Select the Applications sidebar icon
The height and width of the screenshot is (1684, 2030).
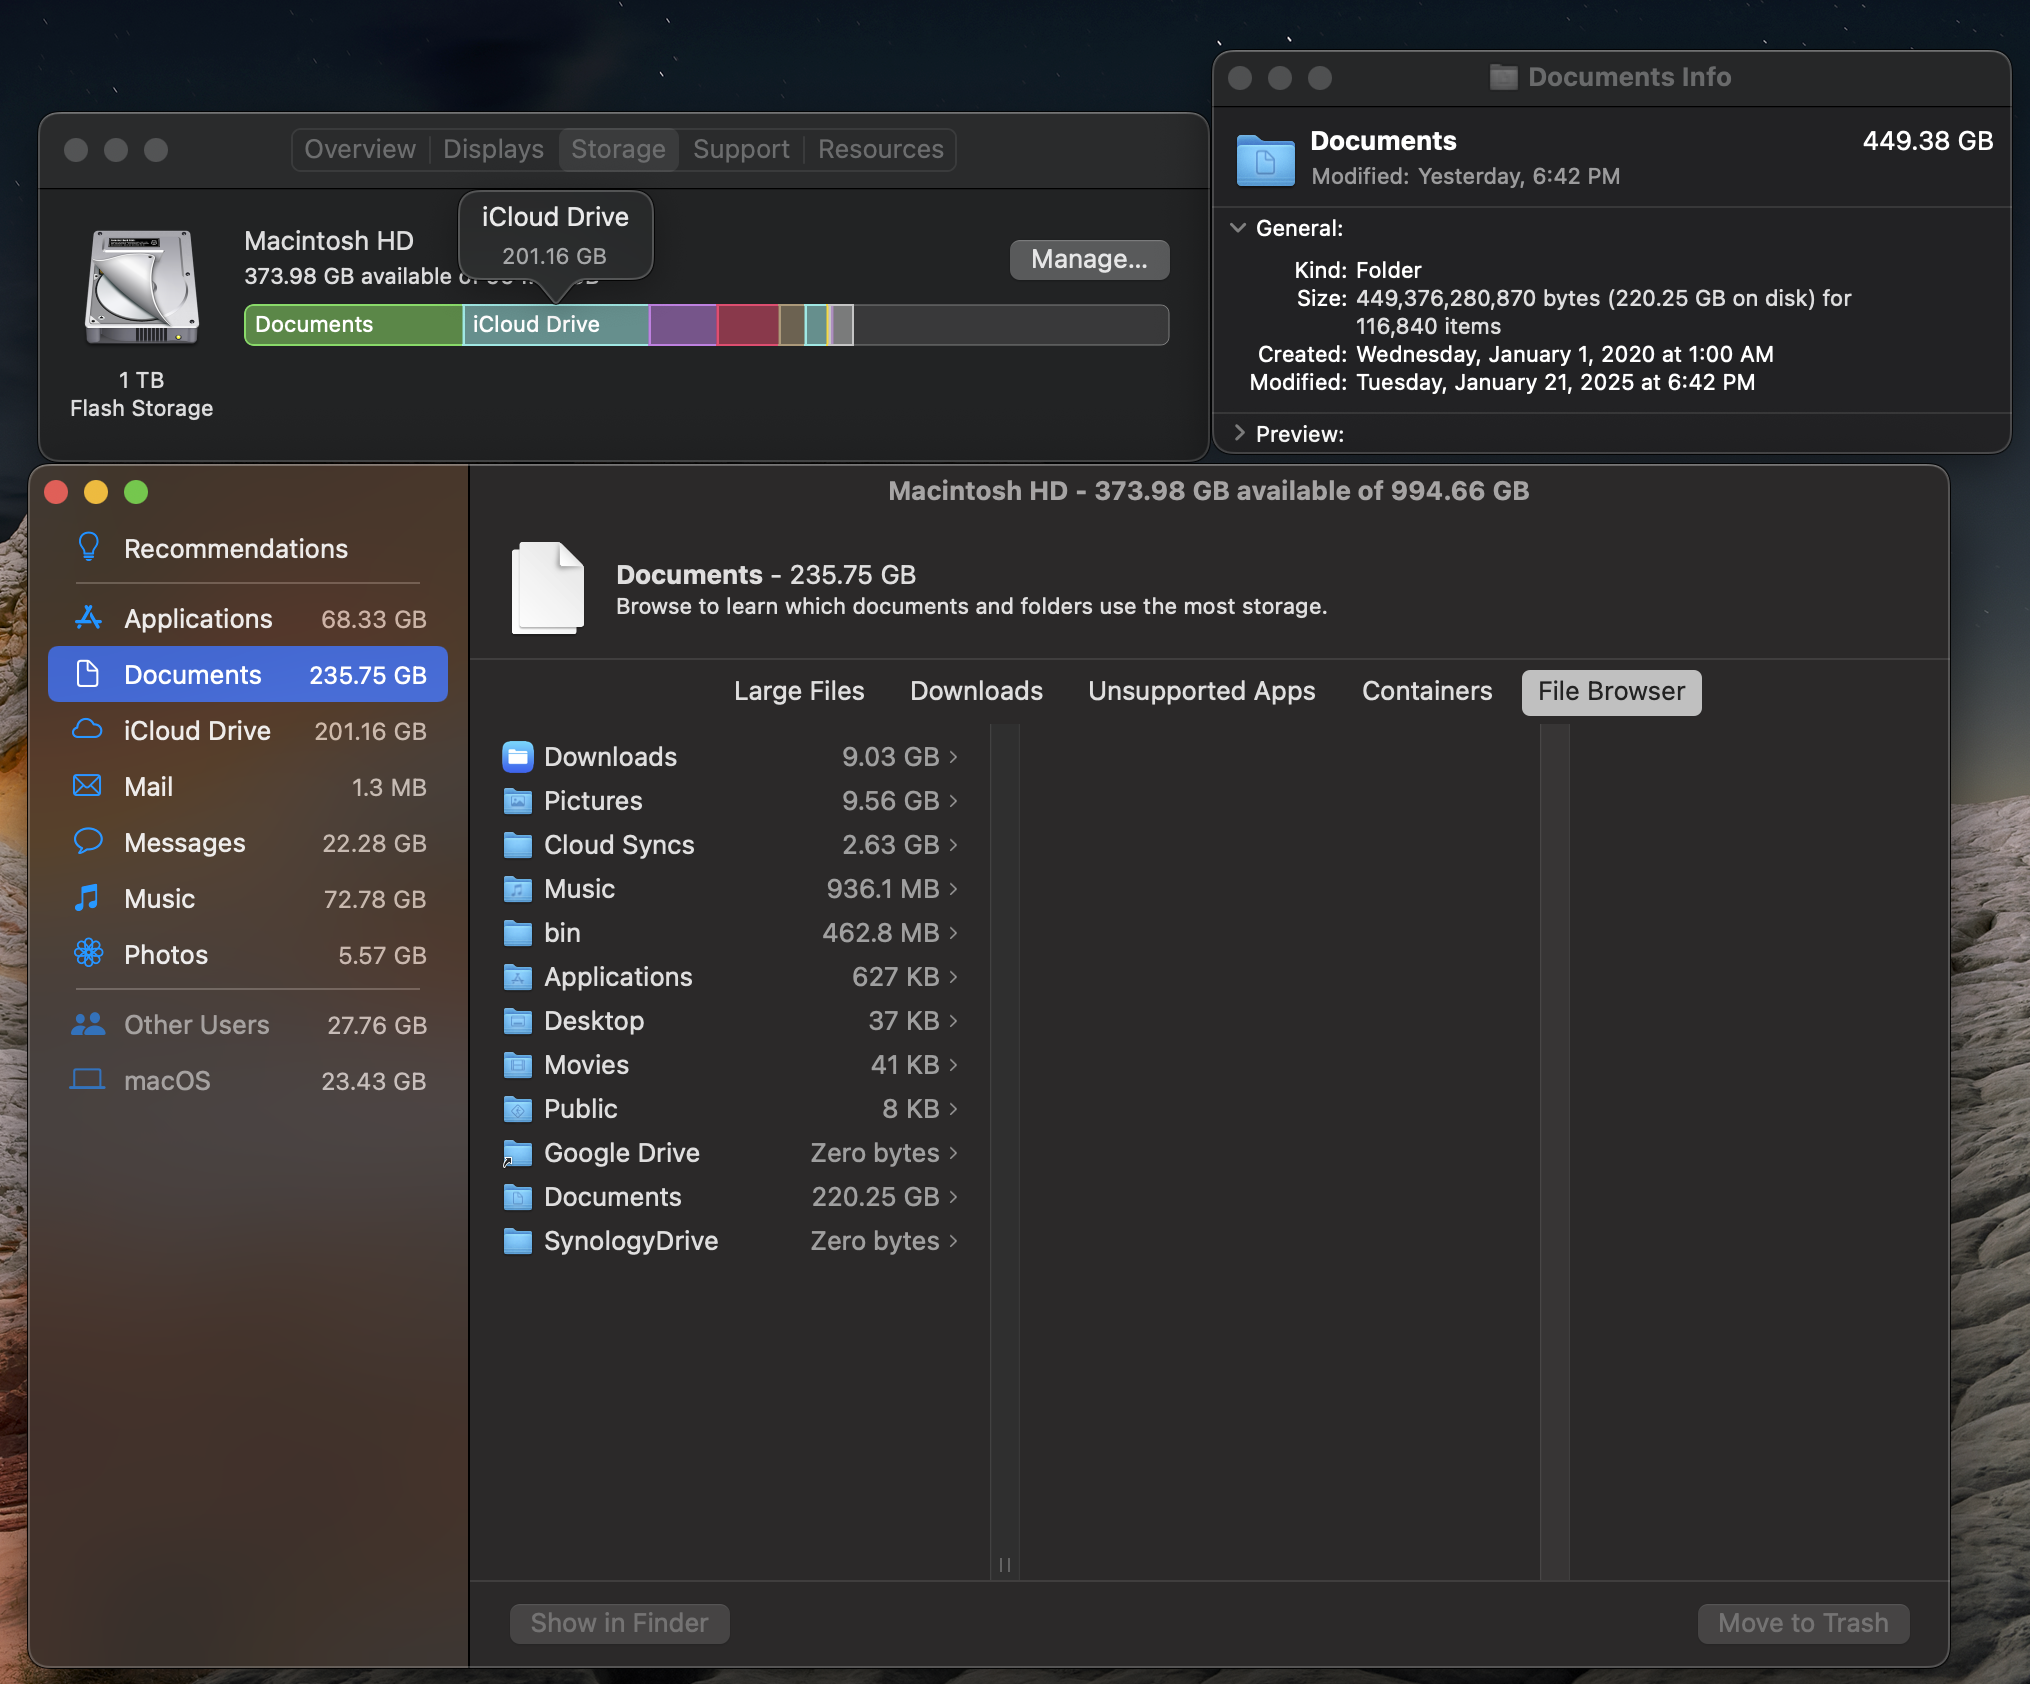click(x=88, y=618)
